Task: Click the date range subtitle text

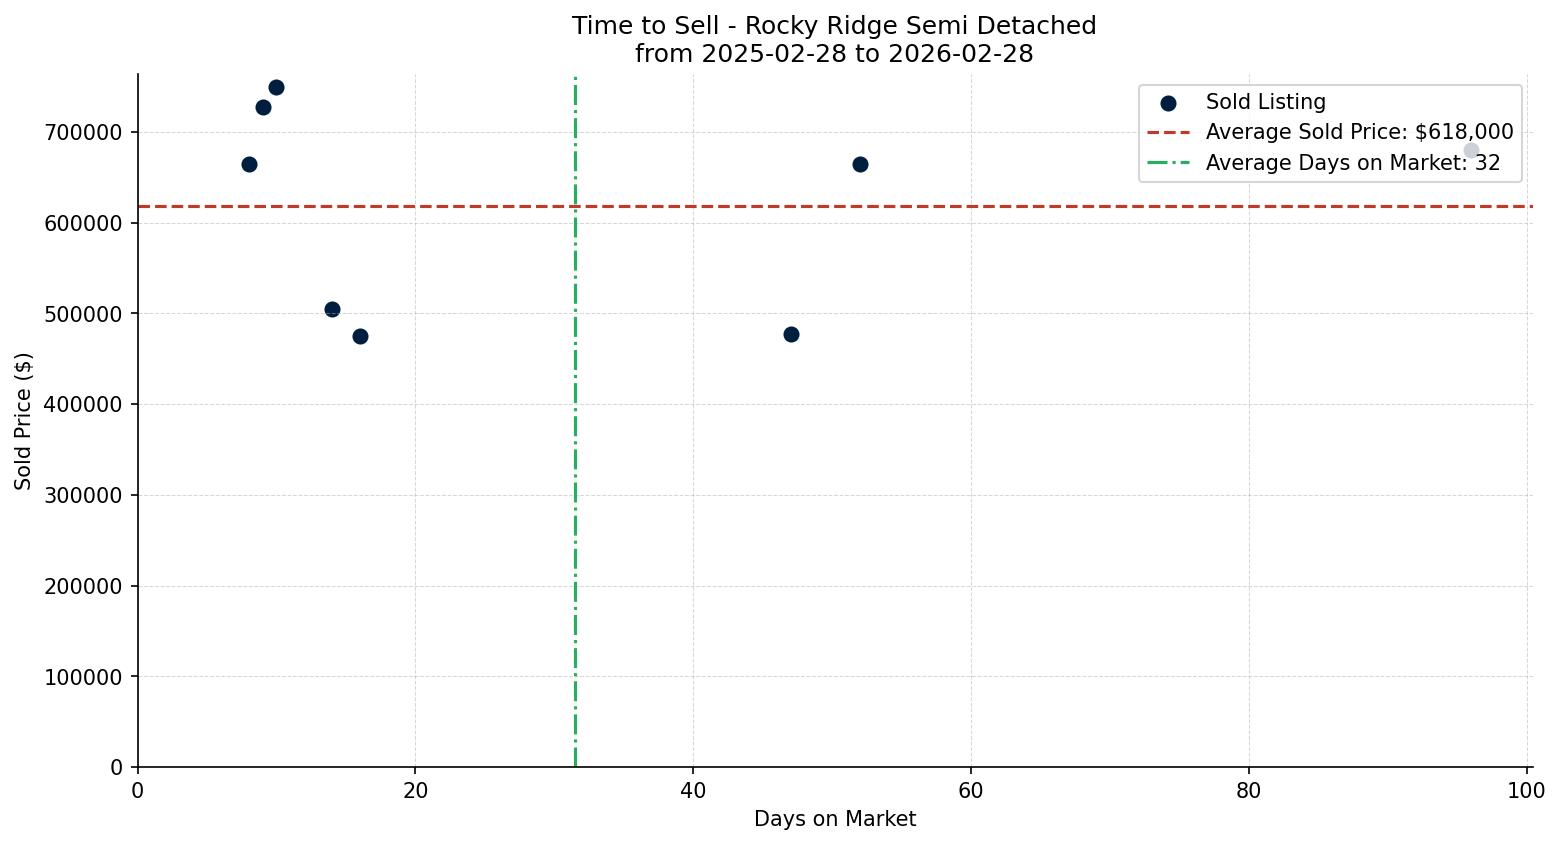Action: [834, 54]
